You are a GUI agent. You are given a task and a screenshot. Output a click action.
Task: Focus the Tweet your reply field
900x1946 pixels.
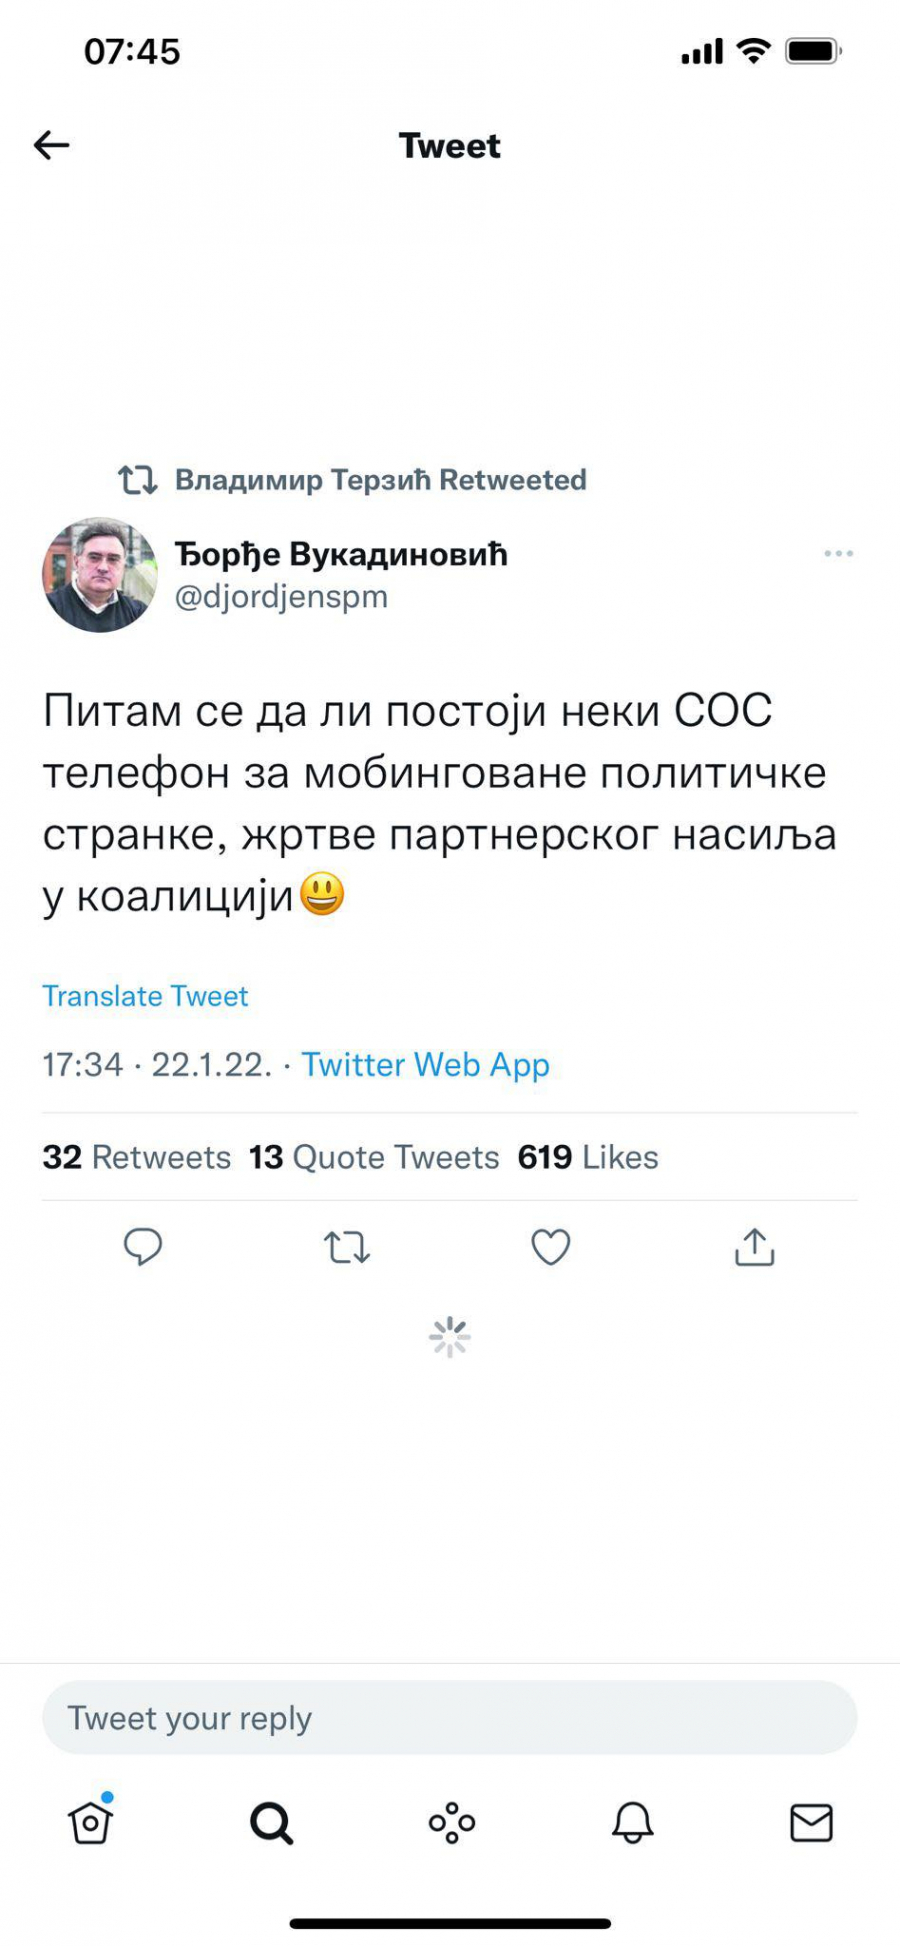(450, 1718)
